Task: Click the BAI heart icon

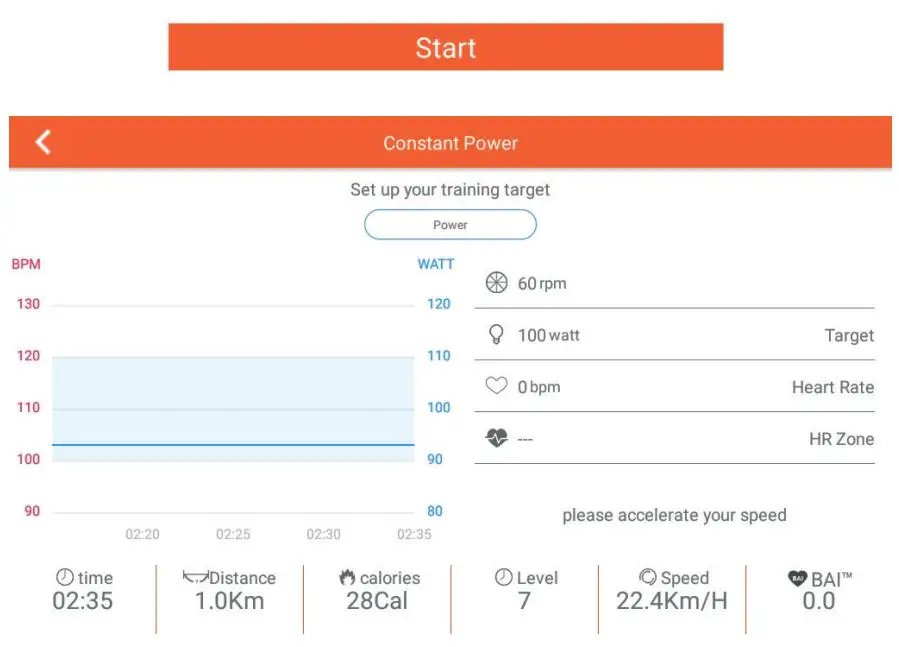Action: 797,578
